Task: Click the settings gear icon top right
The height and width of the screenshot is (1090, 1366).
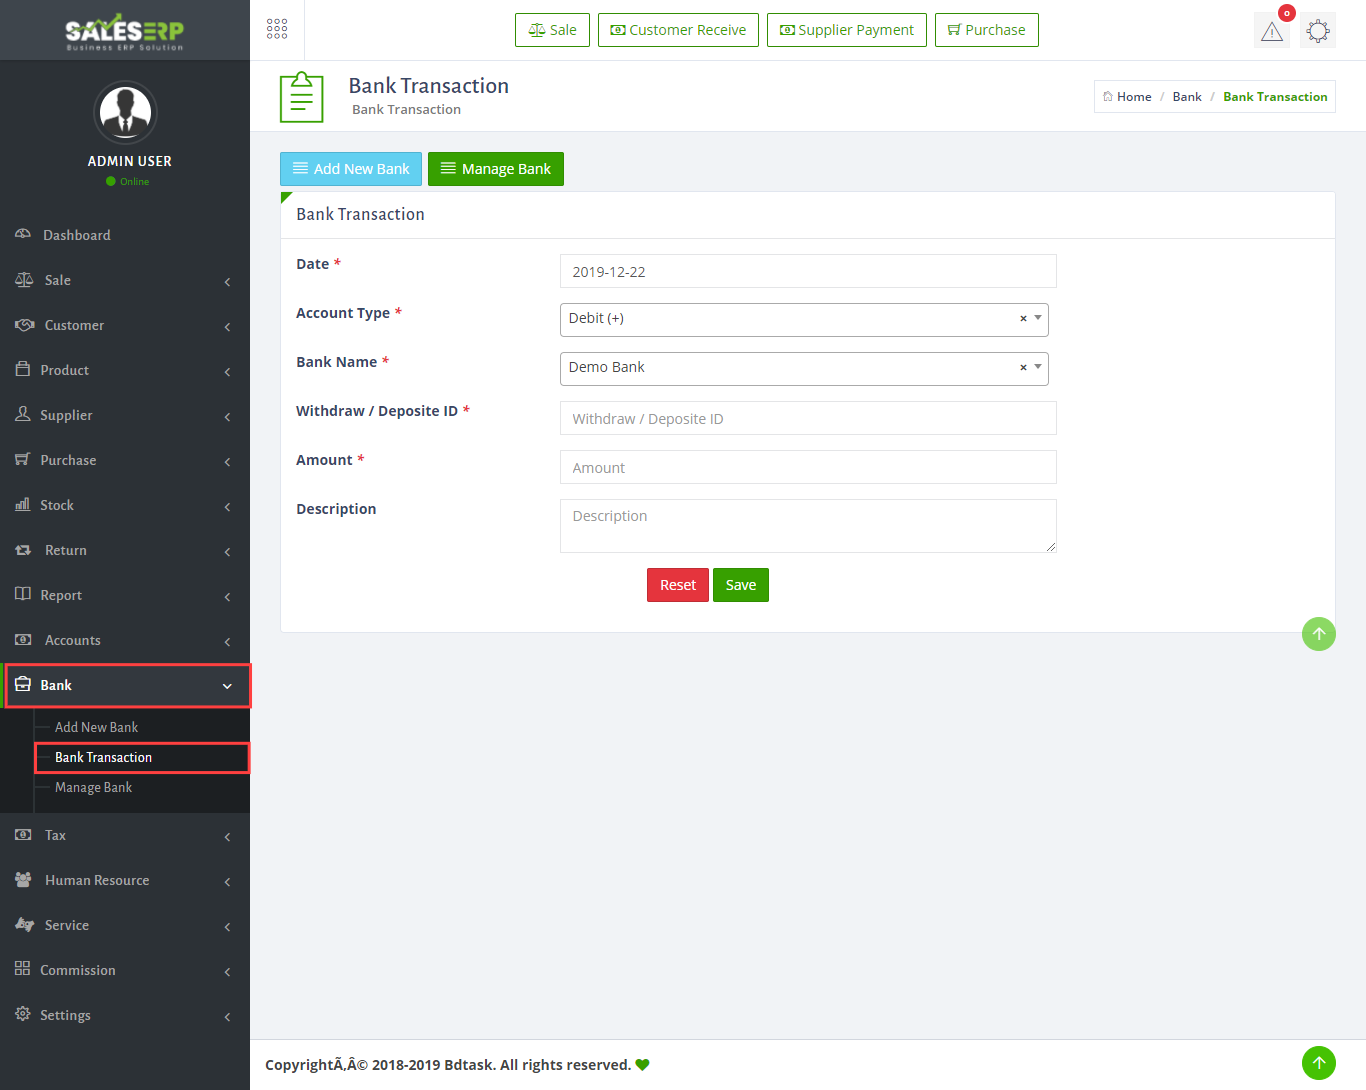Action: (x=1318, y=31)
